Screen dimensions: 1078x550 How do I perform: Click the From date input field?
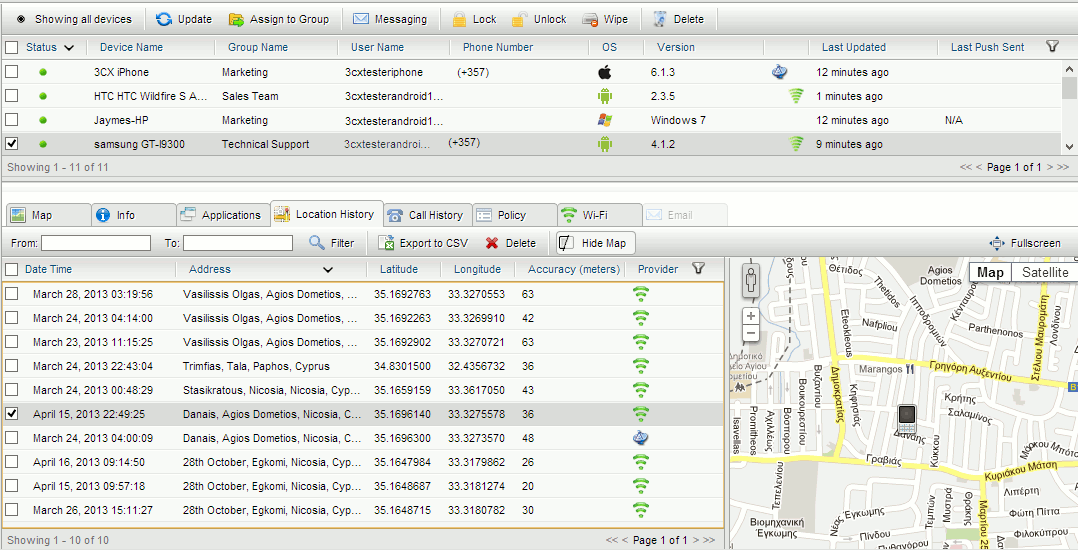coord(96,243)
